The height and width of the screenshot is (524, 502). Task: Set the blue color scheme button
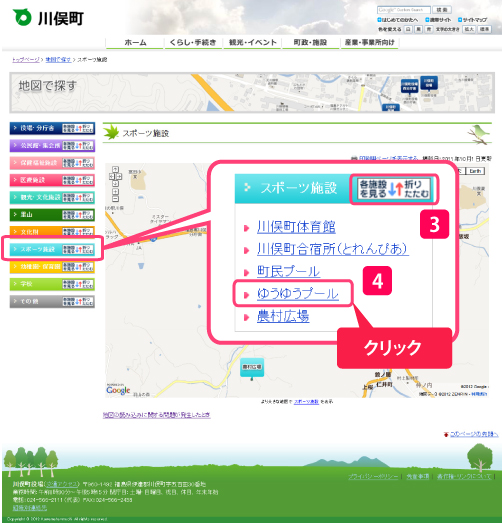429,29
